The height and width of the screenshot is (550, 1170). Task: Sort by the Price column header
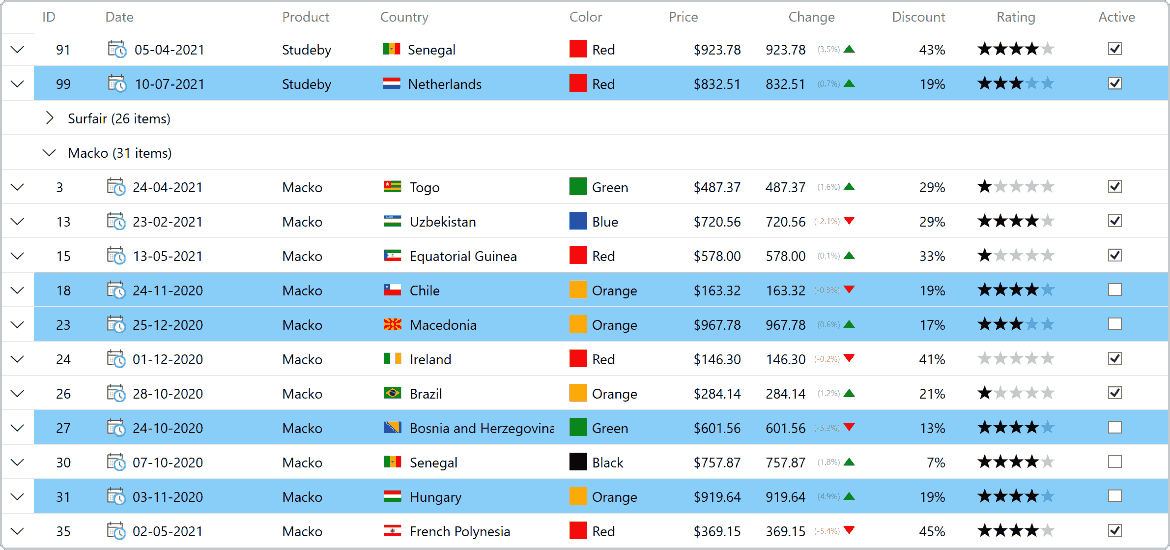click(x=683, y=17)
